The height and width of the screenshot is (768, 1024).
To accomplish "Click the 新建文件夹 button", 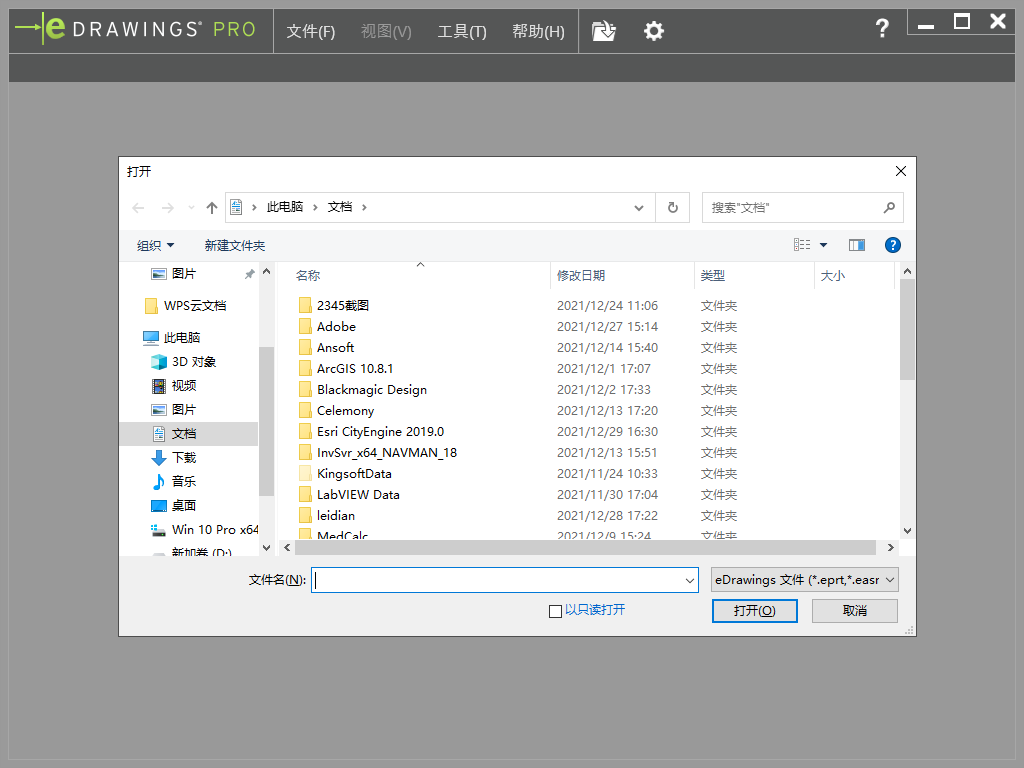I will (234, 246).
